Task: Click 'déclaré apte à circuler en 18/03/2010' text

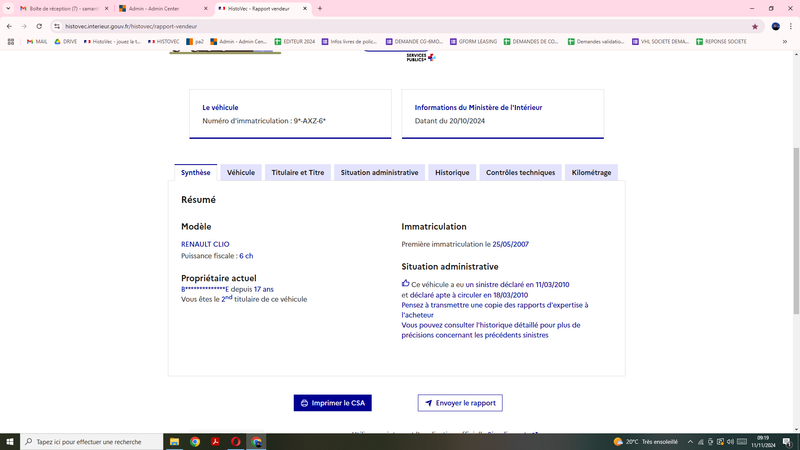Action: [x=469, y=295]
